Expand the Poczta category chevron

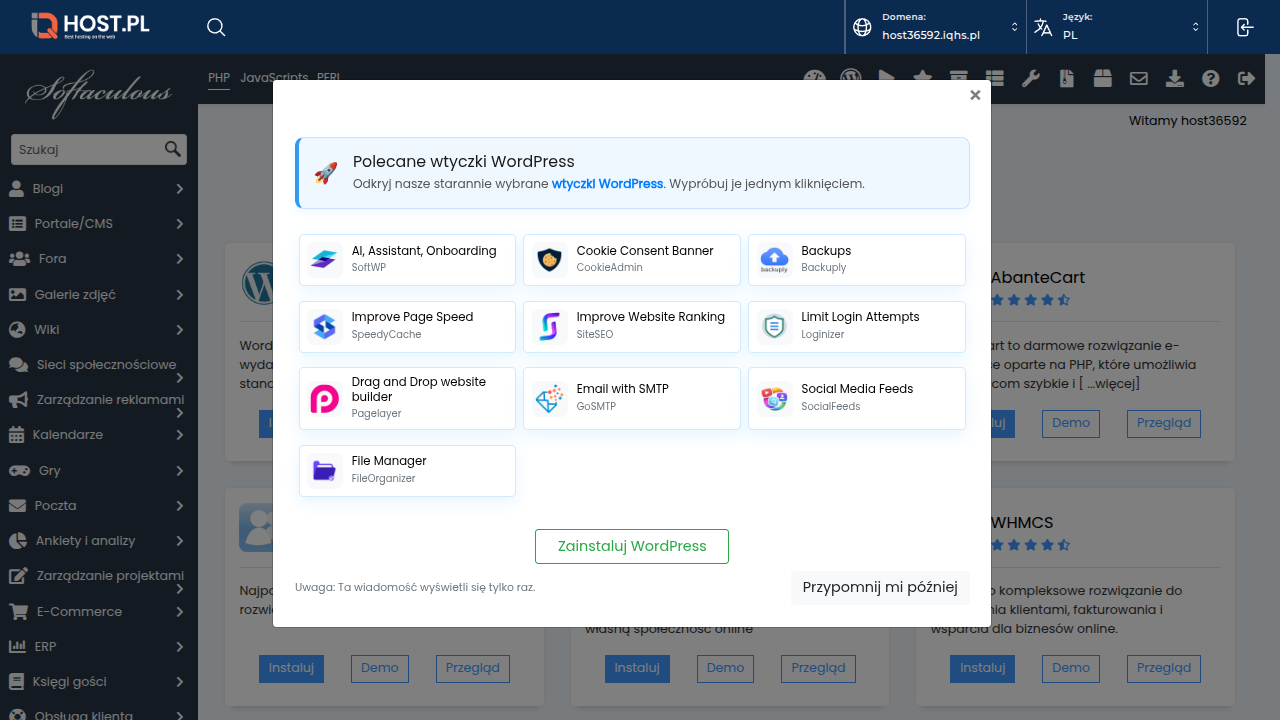(x=180, y=506)
